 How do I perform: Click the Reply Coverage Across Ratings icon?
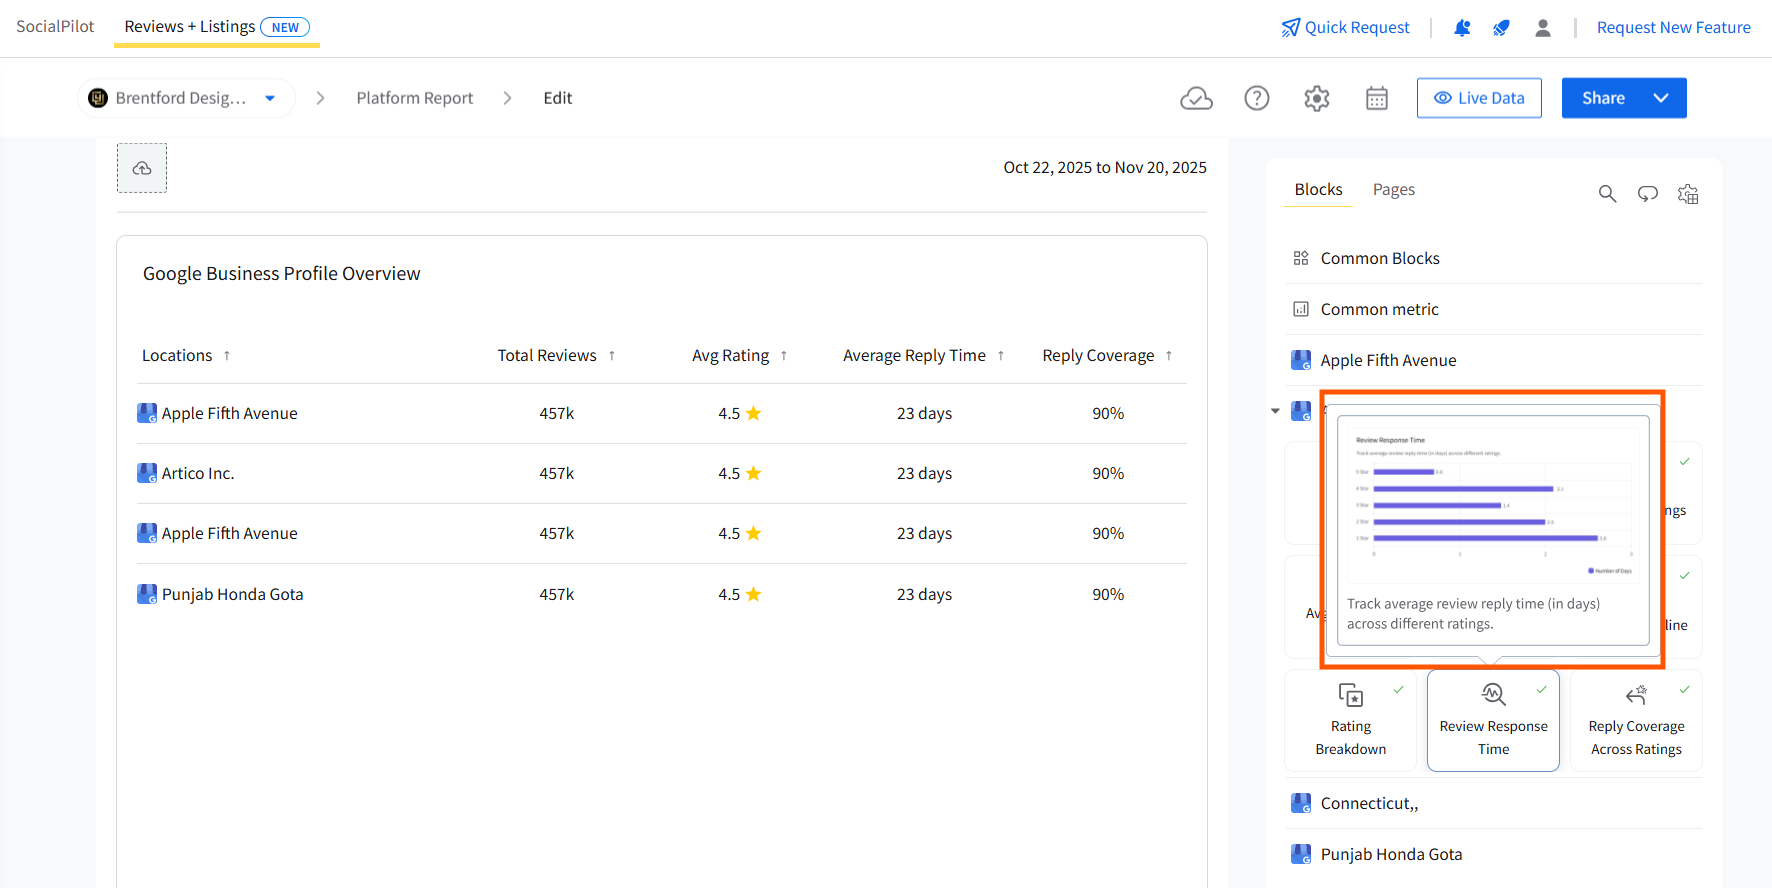point(1636,695)
